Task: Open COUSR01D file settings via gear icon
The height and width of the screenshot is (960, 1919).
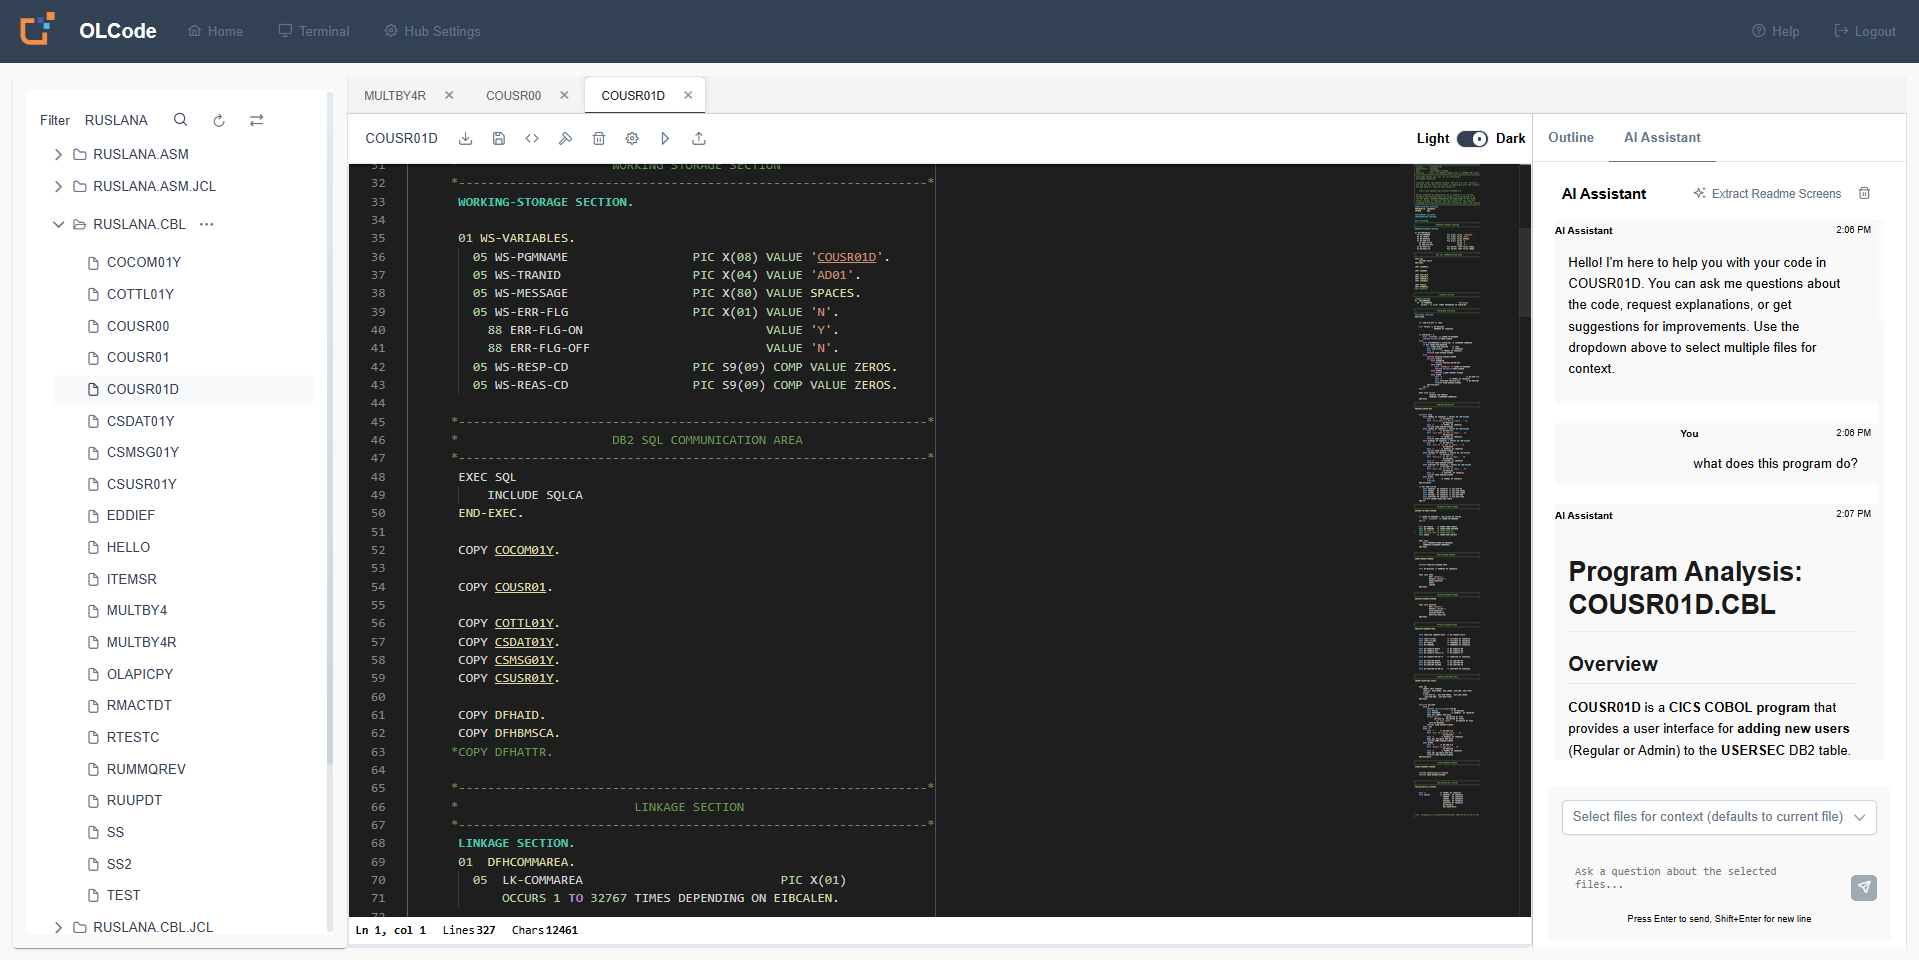Action: click(632, 138)
